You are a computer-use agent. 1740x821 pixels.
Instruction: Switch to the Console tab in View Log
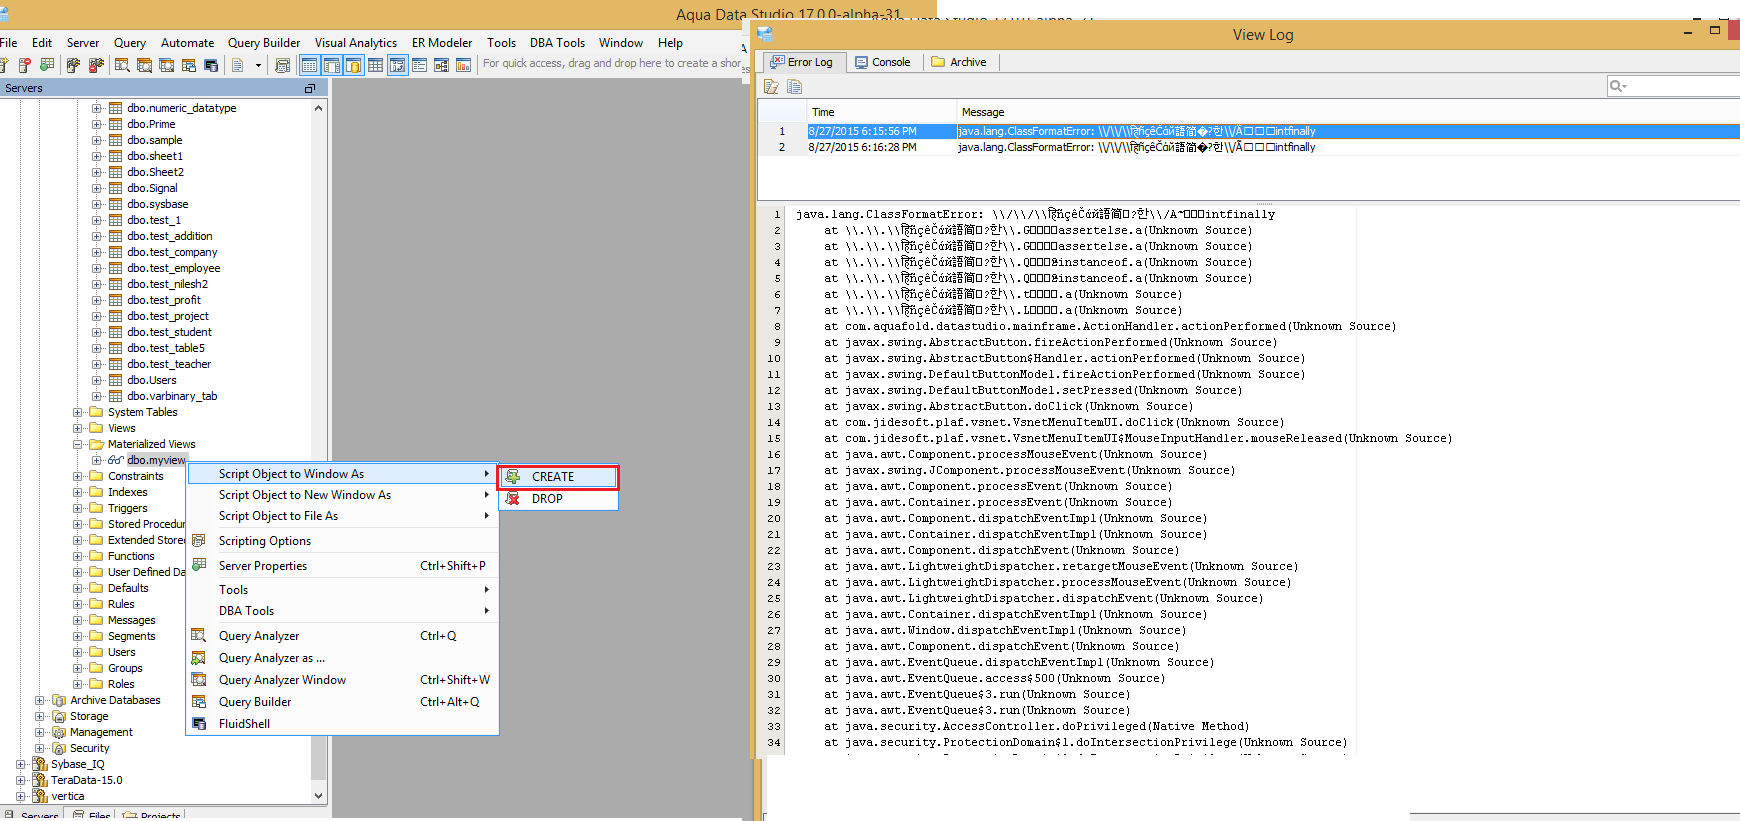coord(883,62)
